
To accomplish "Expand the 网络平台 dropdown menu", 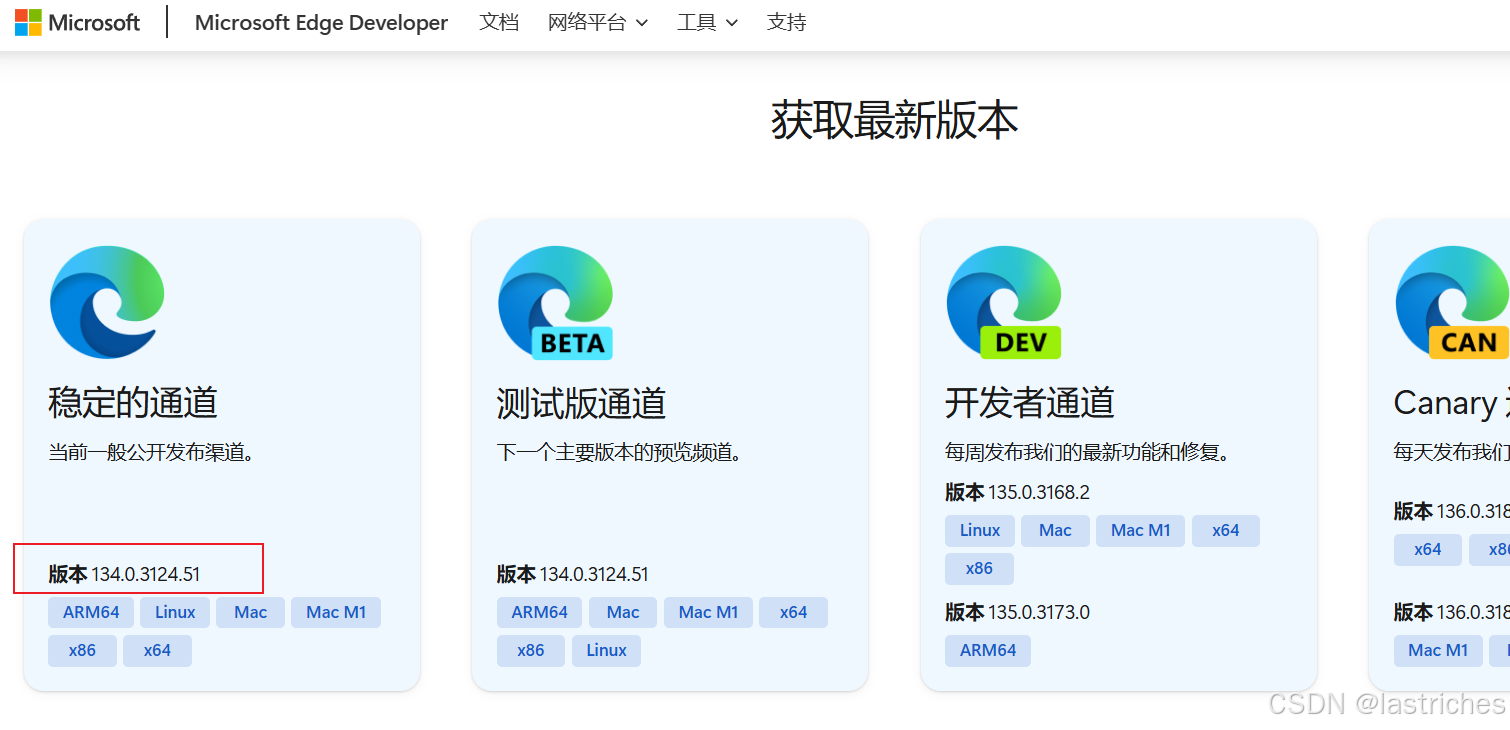I will (598, 22).
